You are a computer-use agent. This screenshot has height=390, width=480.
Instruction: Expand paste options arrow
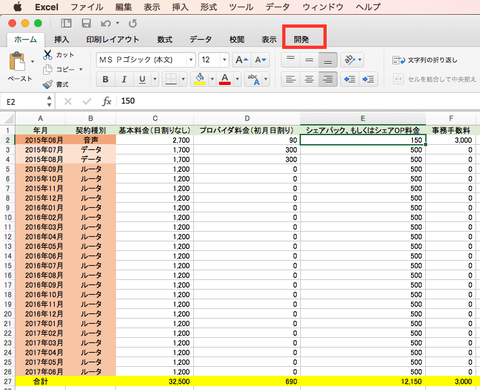pos(32,61)
